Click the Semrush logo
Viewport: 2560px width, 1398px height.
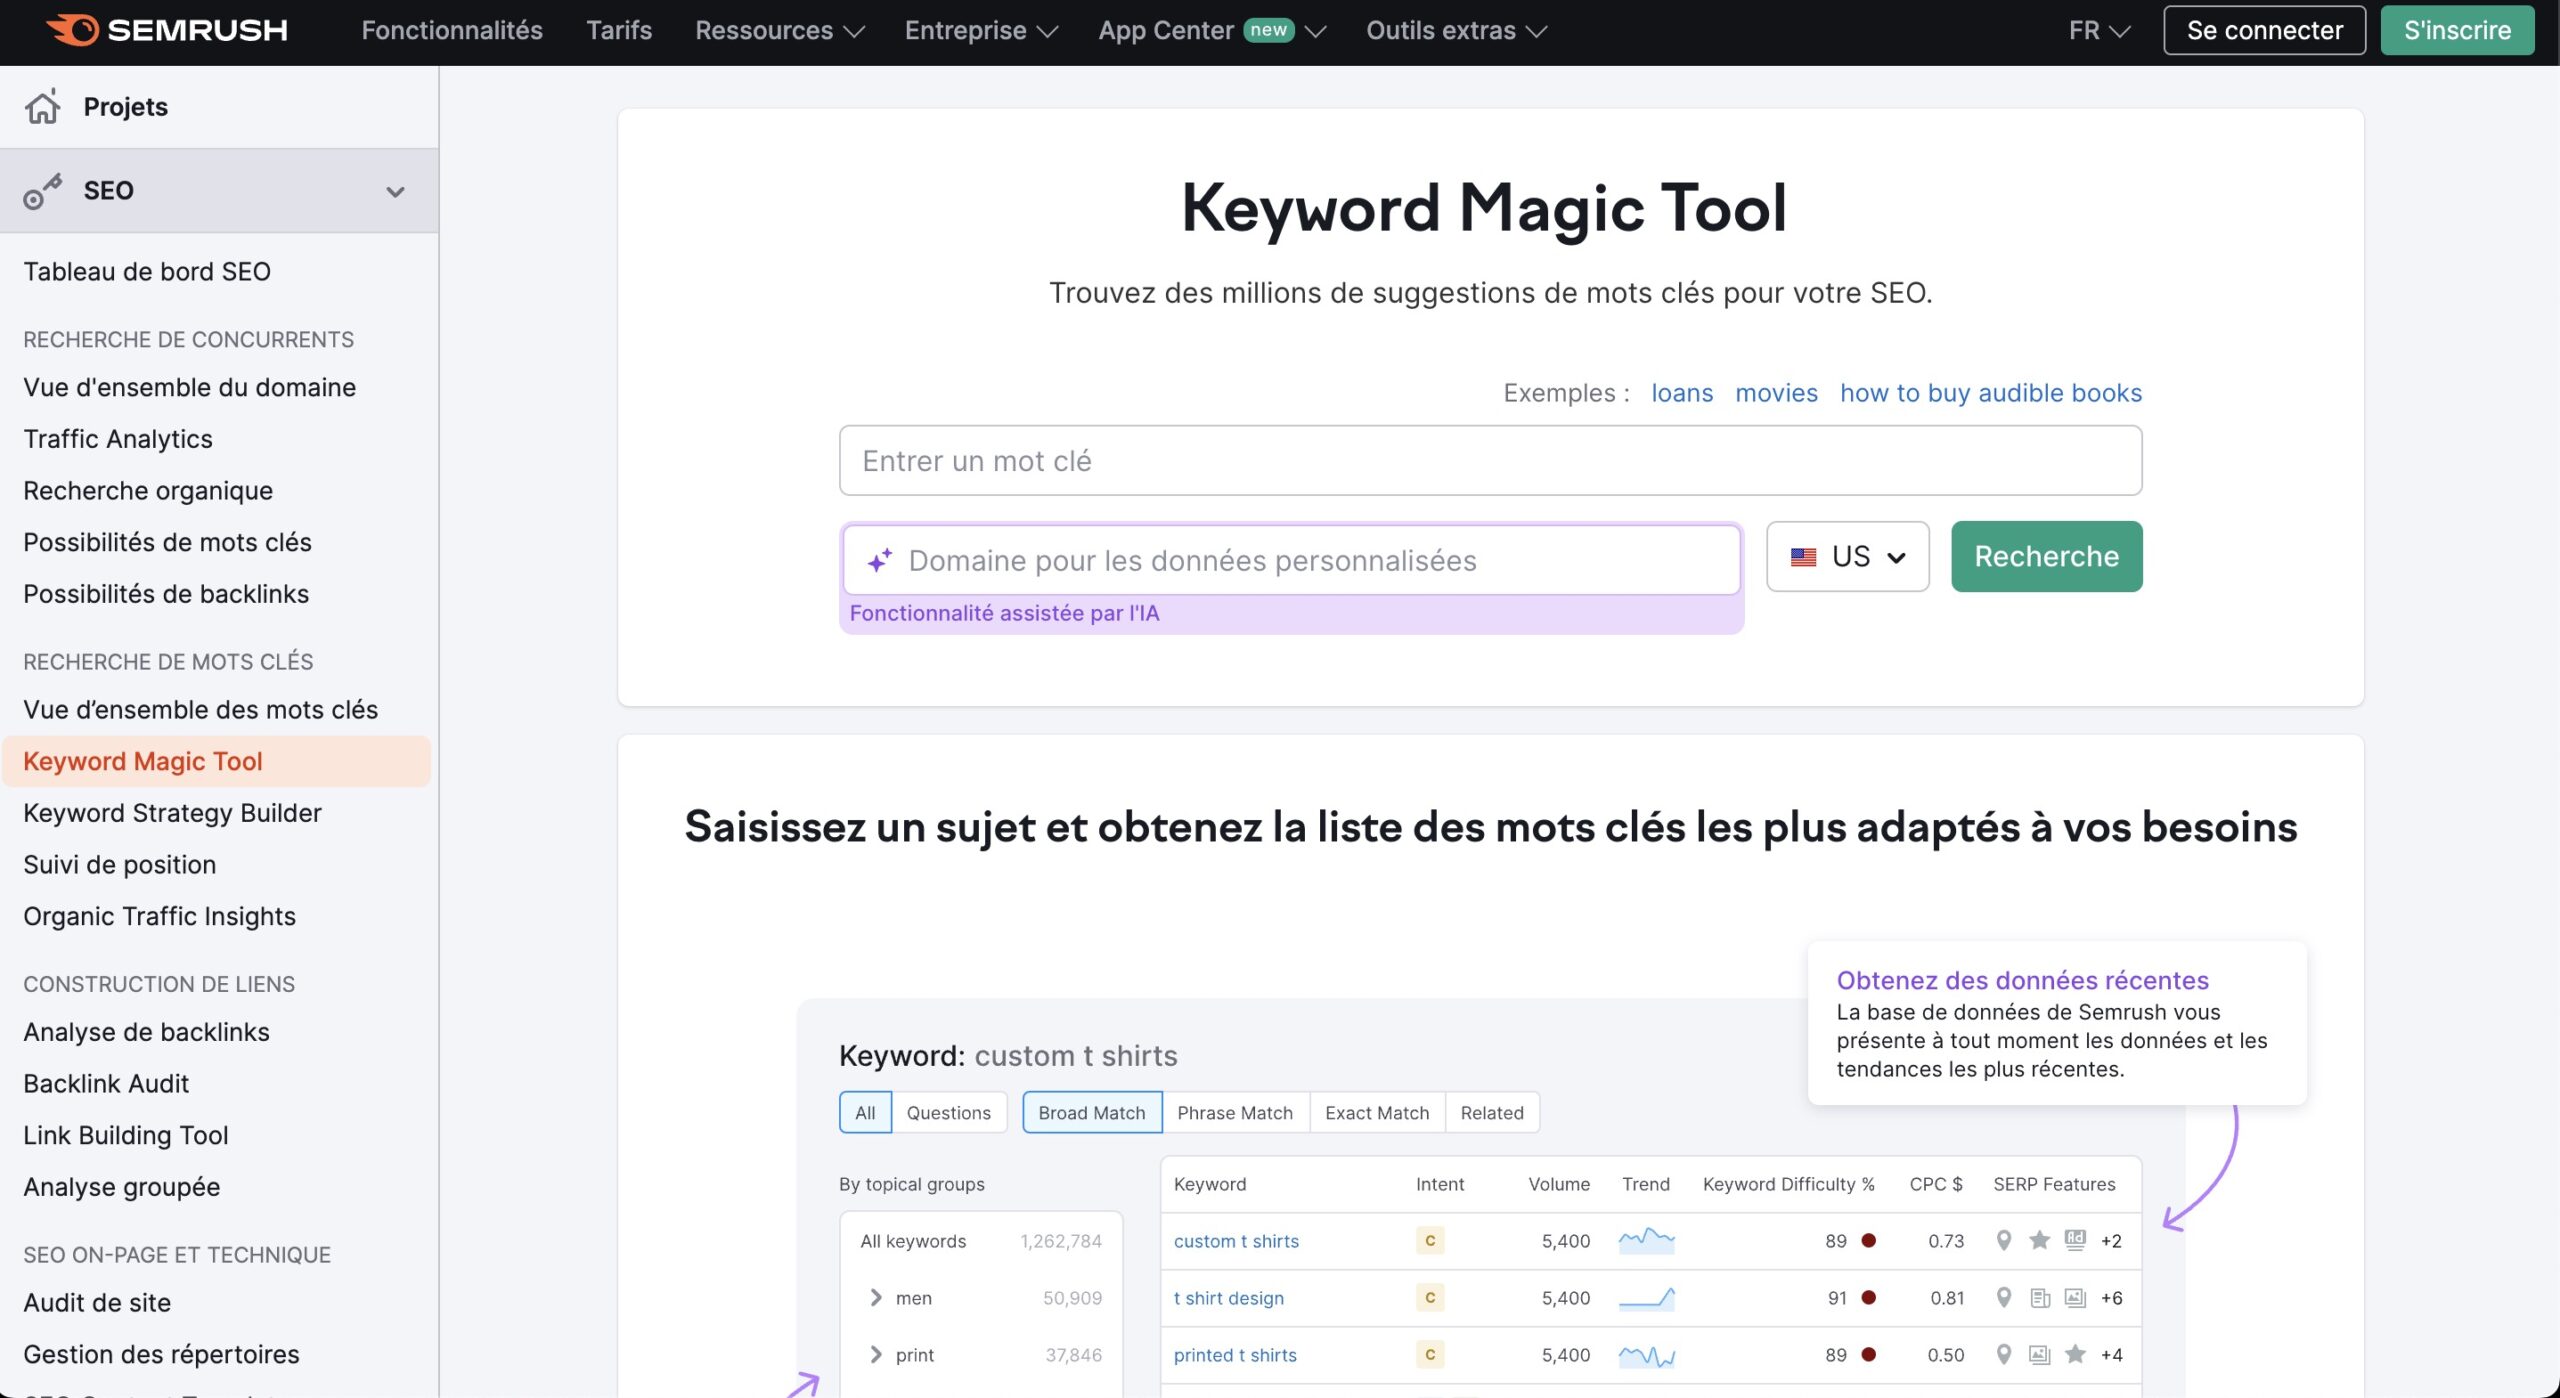pos(168,30)
